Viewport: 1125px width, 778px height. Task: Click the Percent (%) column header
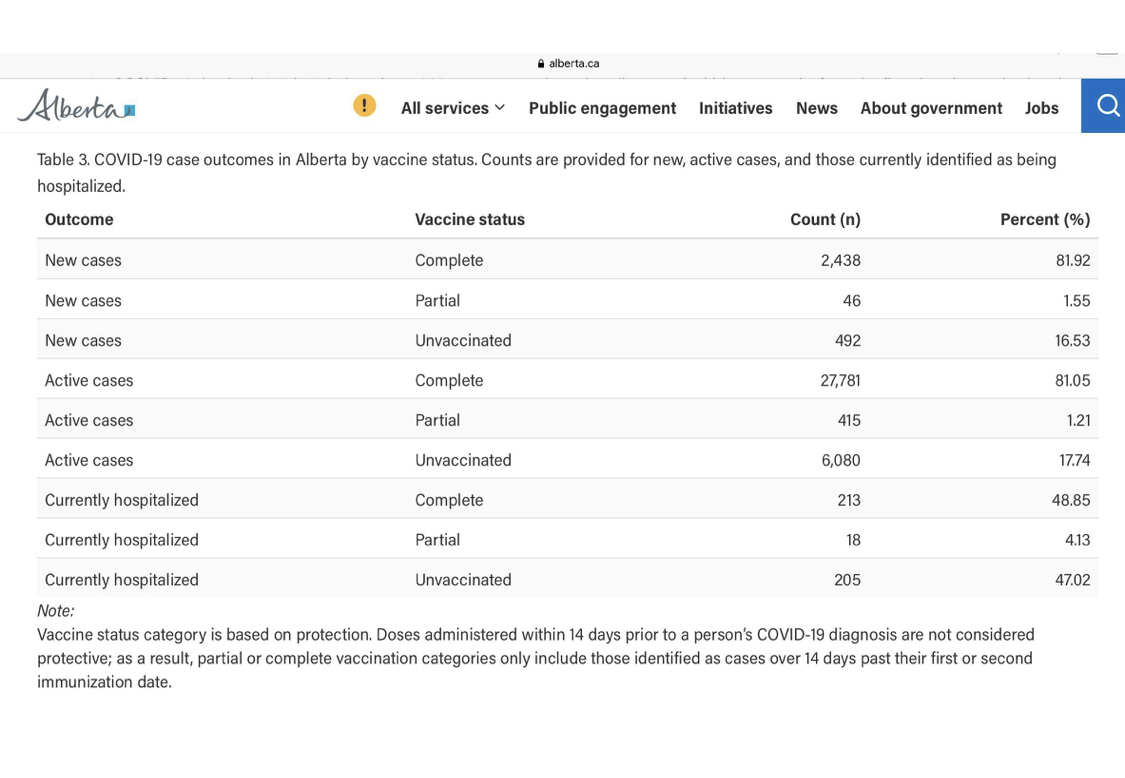coord(1044,219)
